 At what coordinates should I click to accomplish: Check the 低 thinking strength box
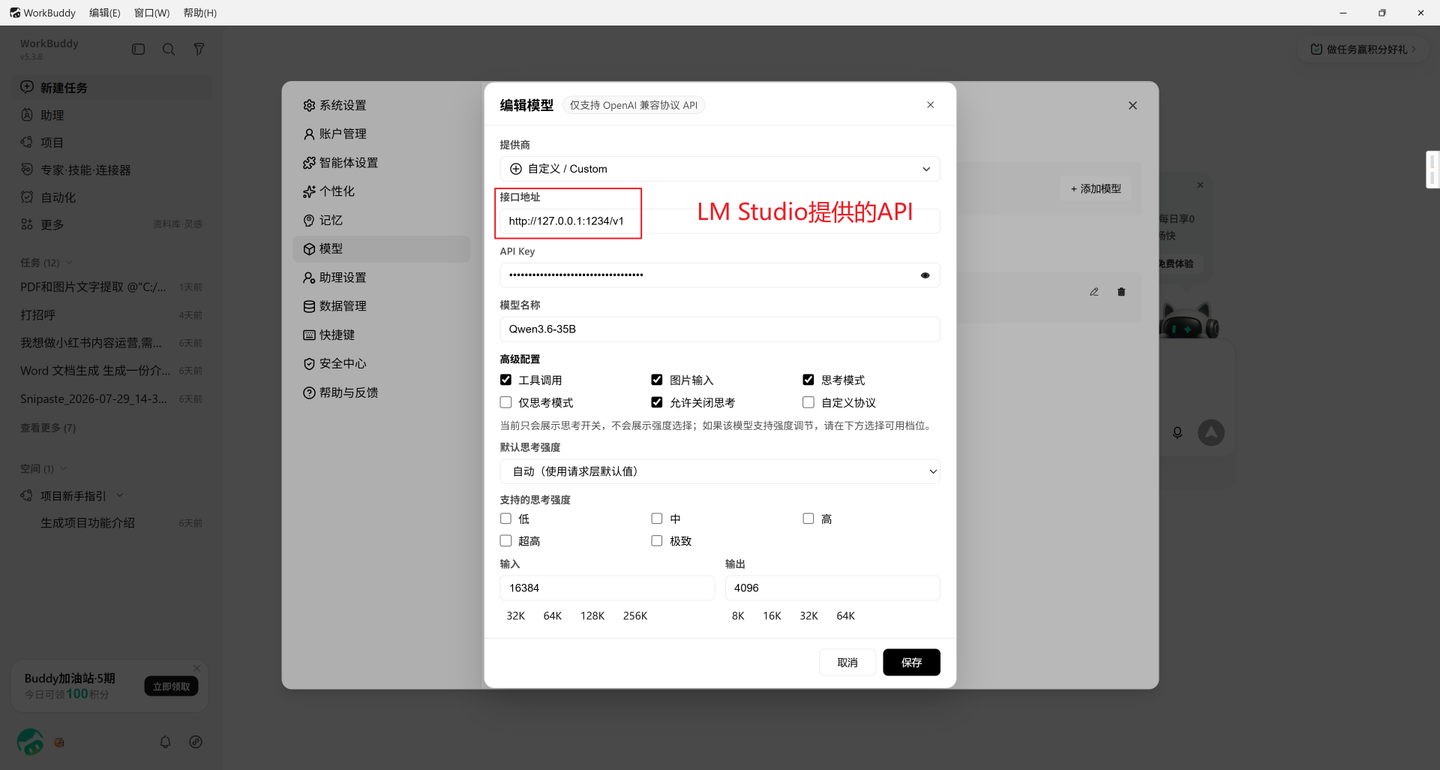(x=506, y=519)
